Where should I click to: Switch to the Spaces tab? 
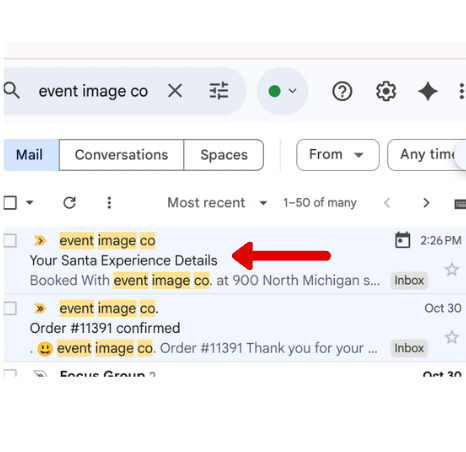(x=224, y=155)
